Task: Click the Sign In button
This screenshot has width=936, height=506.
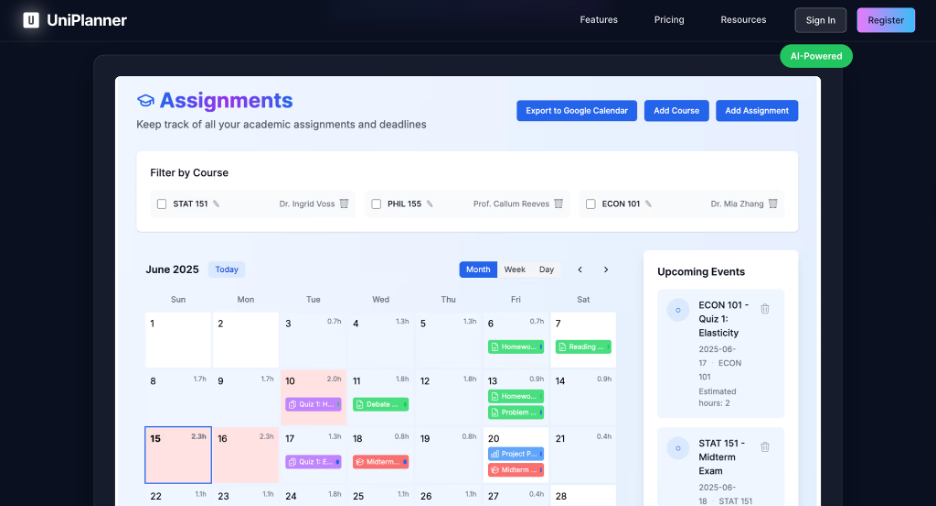Action: pyautogui.click(x=821, y=20)
